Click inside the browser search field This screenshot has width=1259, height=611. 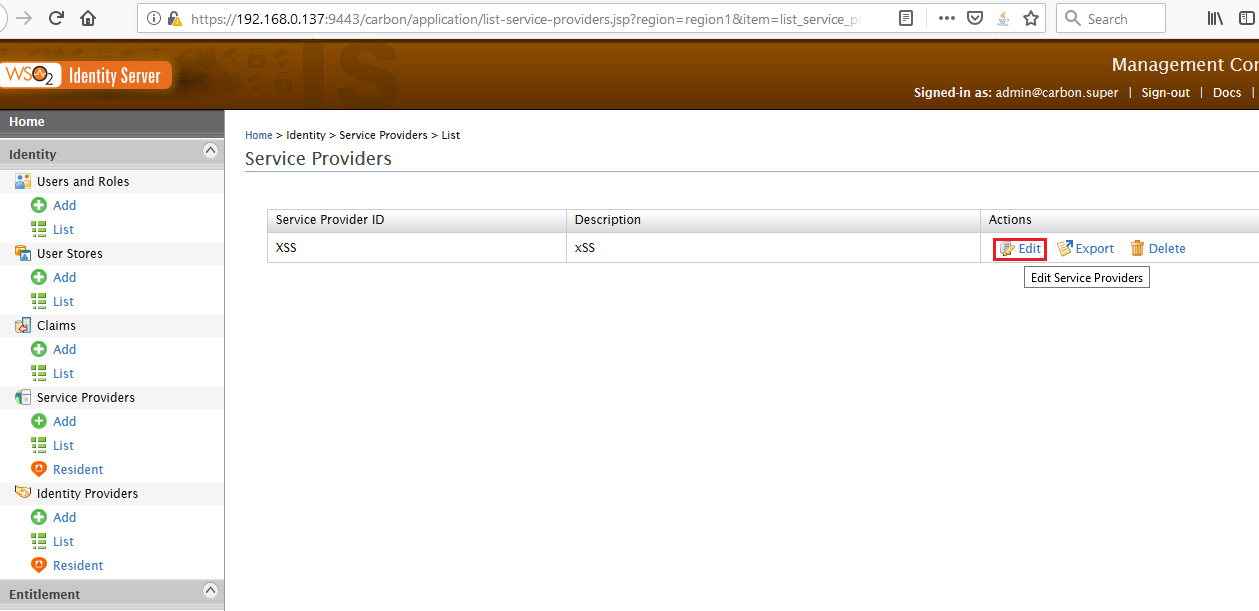(1110, 17)
